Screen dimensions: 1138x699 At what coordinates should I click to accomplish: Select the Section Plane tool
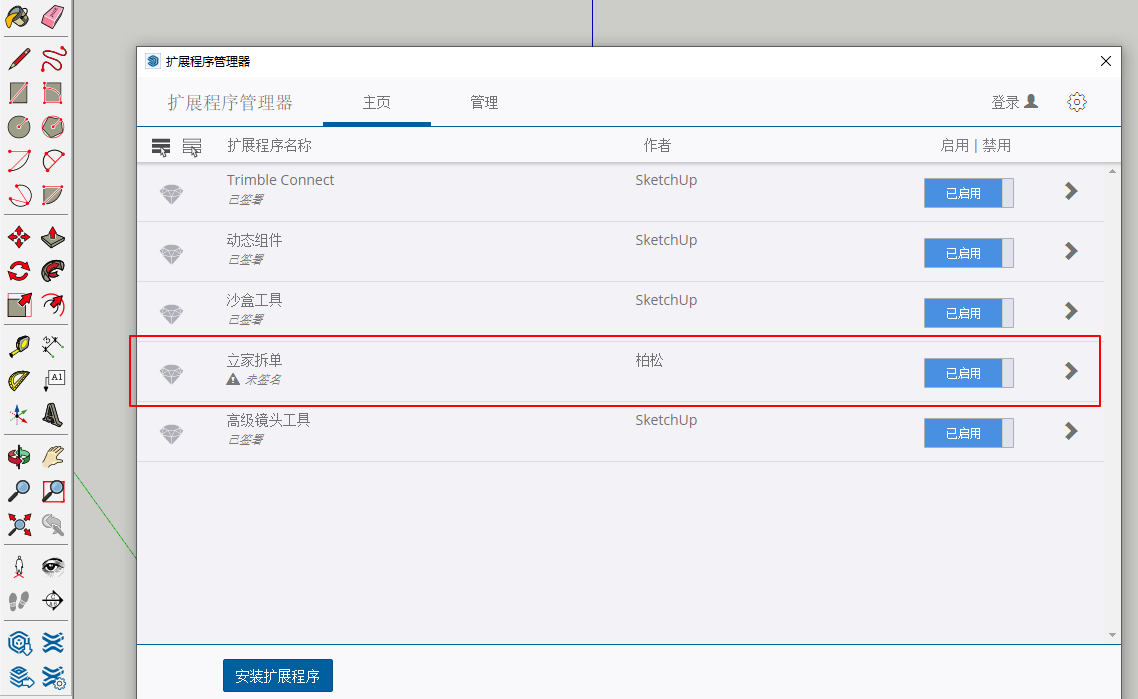(x=53, y=600)
